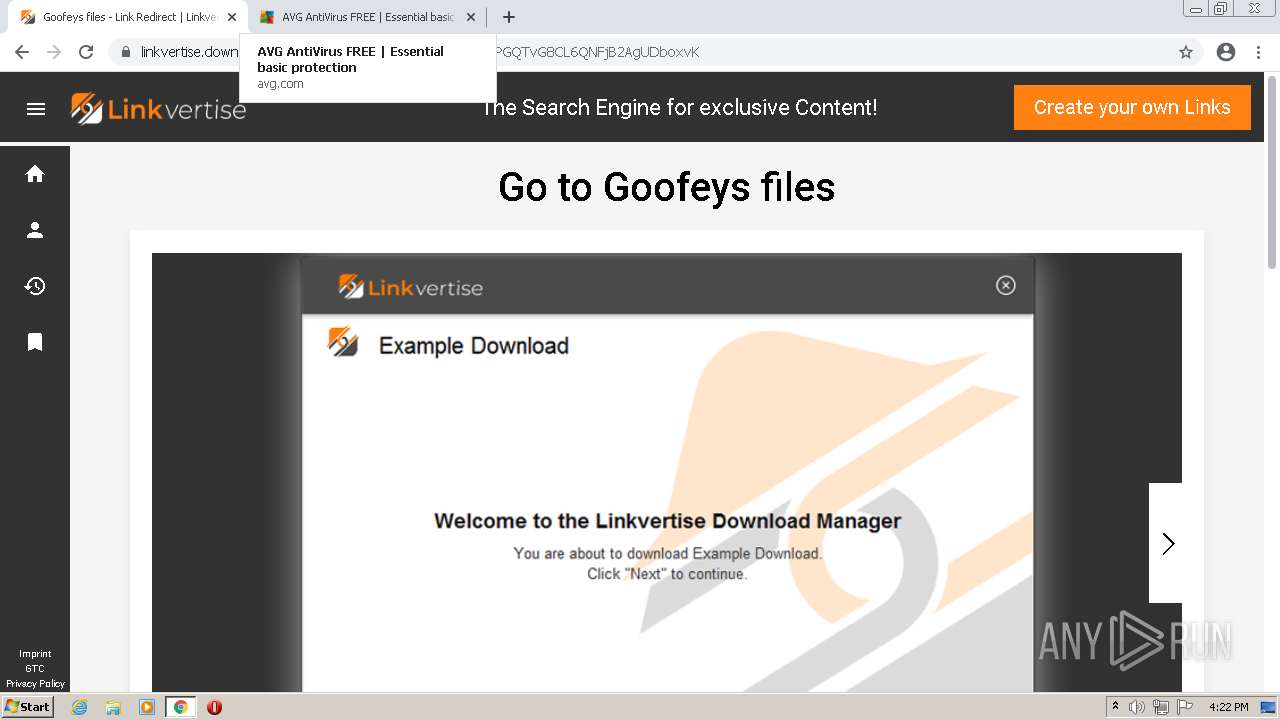Click the Example Download logo icon
Screen dimensions: 1280x720
click(x=343, y=342)
